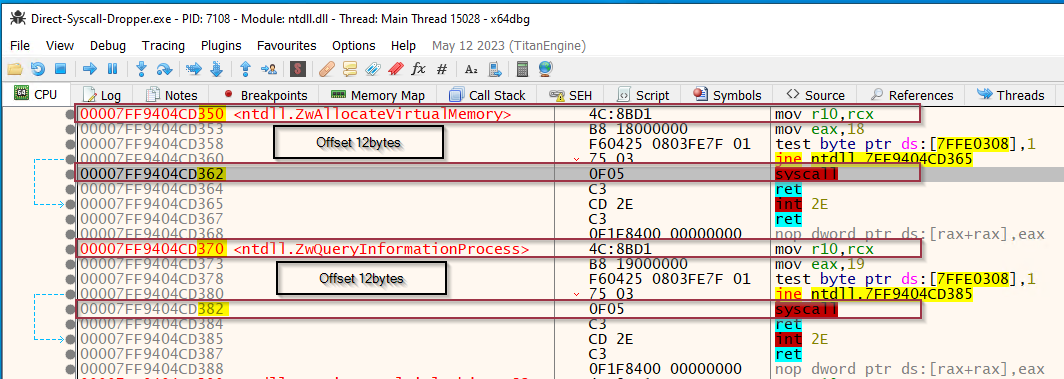Toggle breakpoint dot at ZwAllocateVirtualMemory address
Viewport: 1064px width, 379px height.
tap(70, 114)
